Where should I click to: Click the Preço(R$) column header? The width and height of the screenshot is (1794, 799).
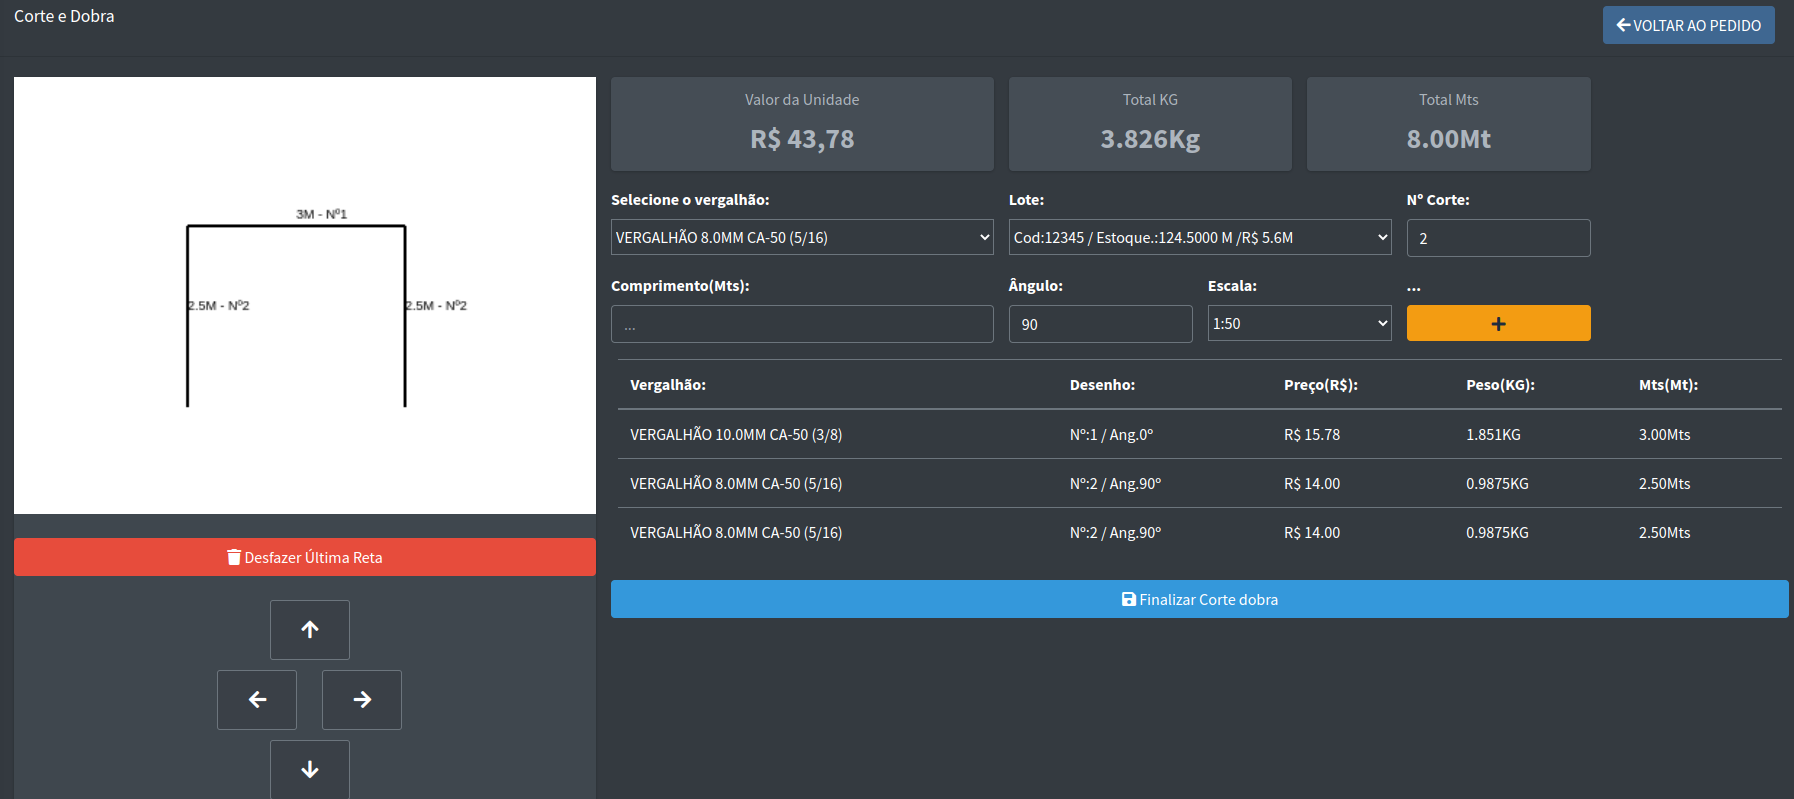pyautogui.click(x=1321, y=384)
